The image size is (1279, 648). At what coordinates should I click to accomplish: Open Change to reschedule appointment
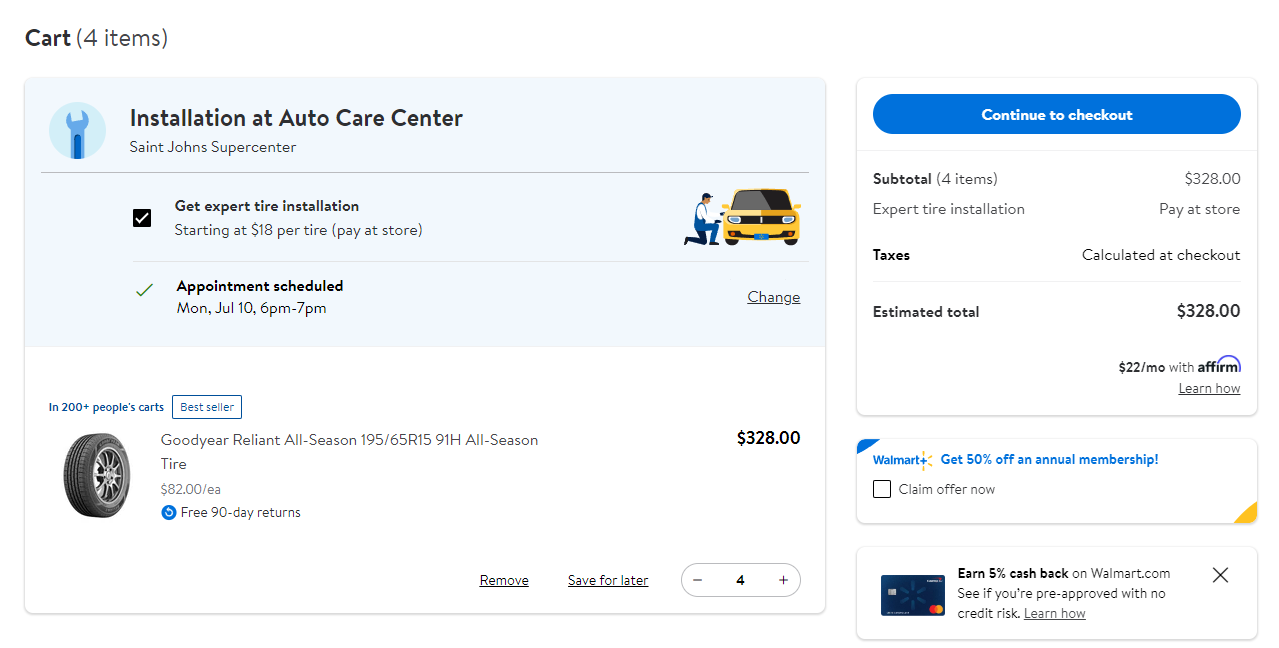(773, 296)
